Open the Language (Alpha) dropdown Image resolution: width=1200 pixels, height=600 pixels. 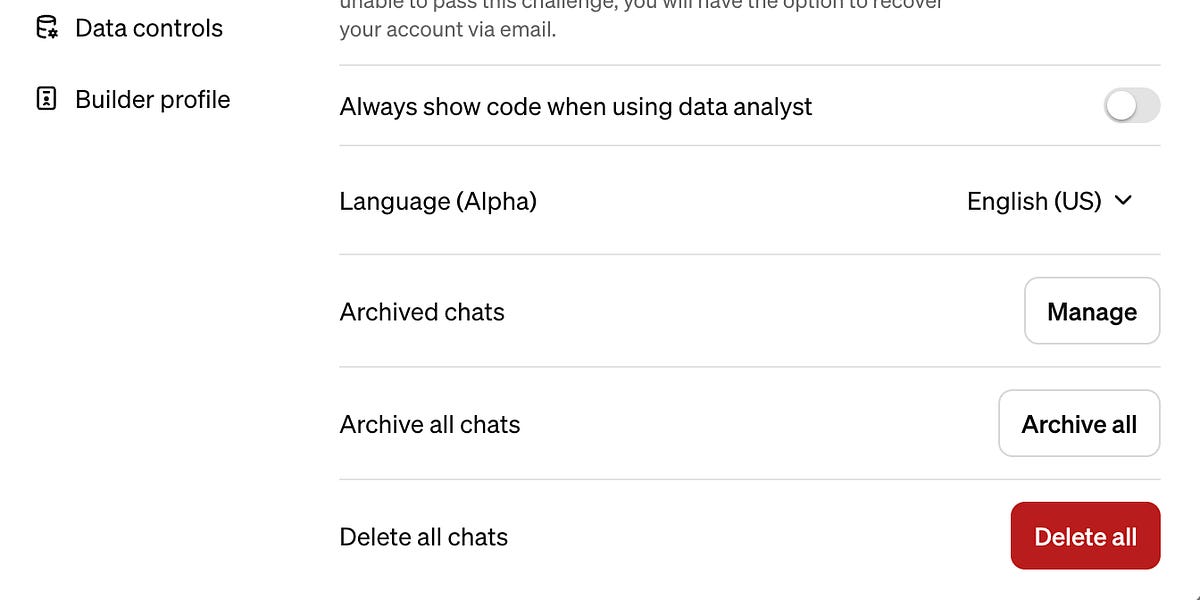point(1050,201)
